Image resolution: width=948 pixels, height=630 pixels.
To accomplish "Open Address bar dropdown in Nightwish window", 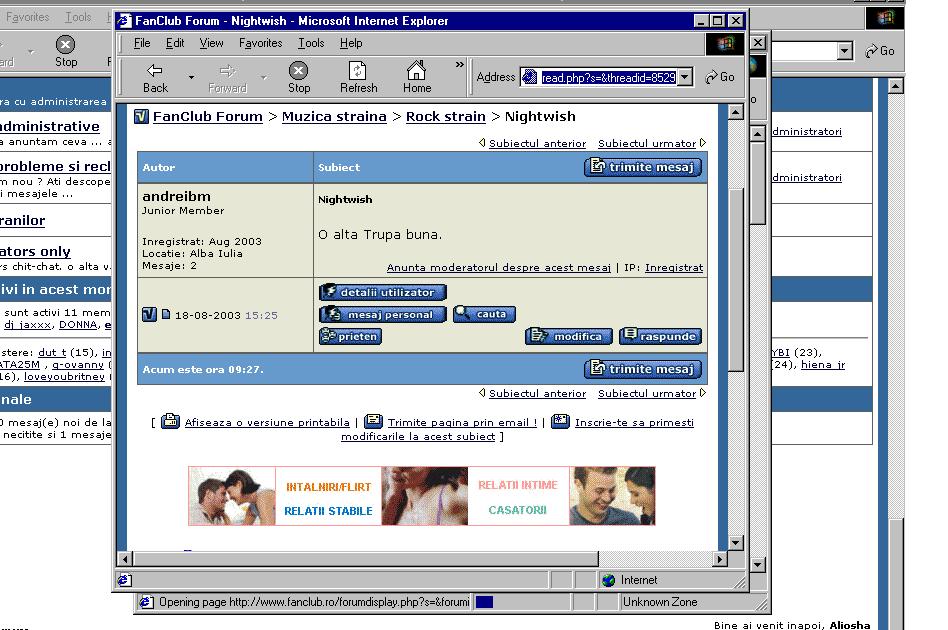I will tap(684, 77).
